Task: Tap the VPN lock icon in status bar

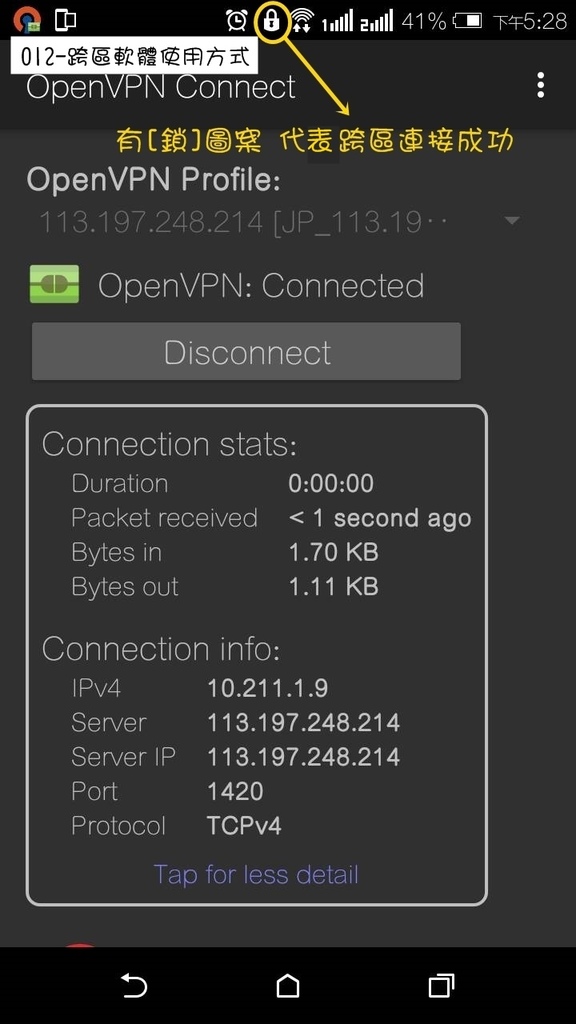Action: [x=270, y=21]
